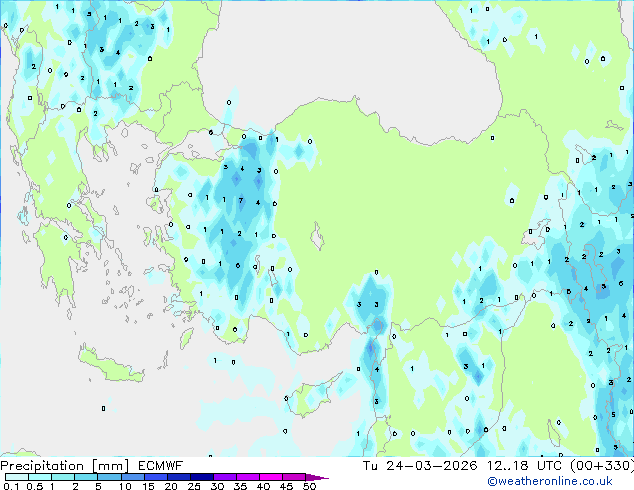Click the '12..18 UTC' time range text
This screenshot has height=490, width=634.
(524, 466)
